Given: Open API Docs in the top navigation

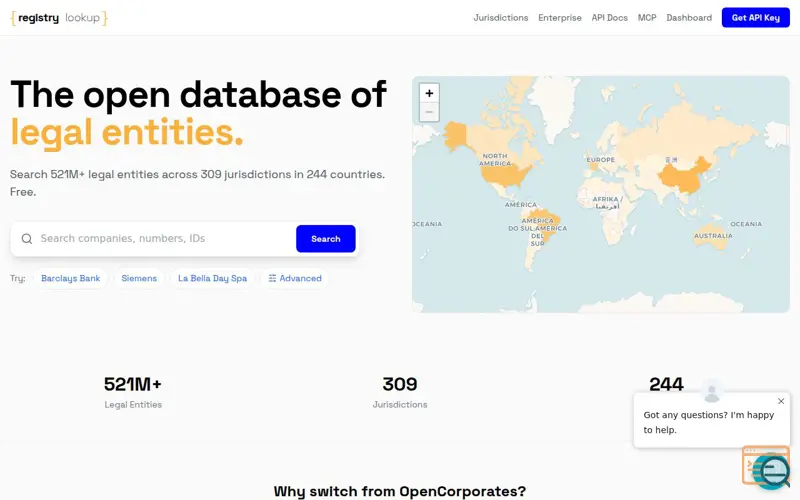Looking at the screenshot, I should (x=609, y=18).
